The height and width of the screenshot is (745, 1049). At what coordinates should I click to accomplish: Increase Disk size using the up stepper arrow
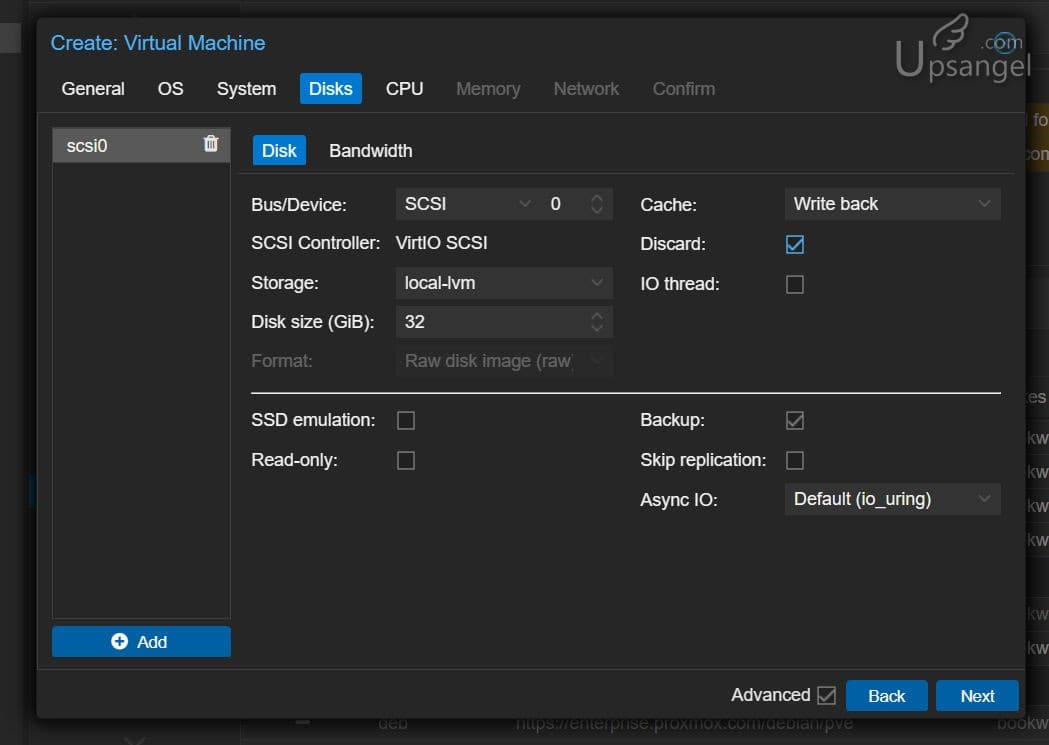[598, 316]
